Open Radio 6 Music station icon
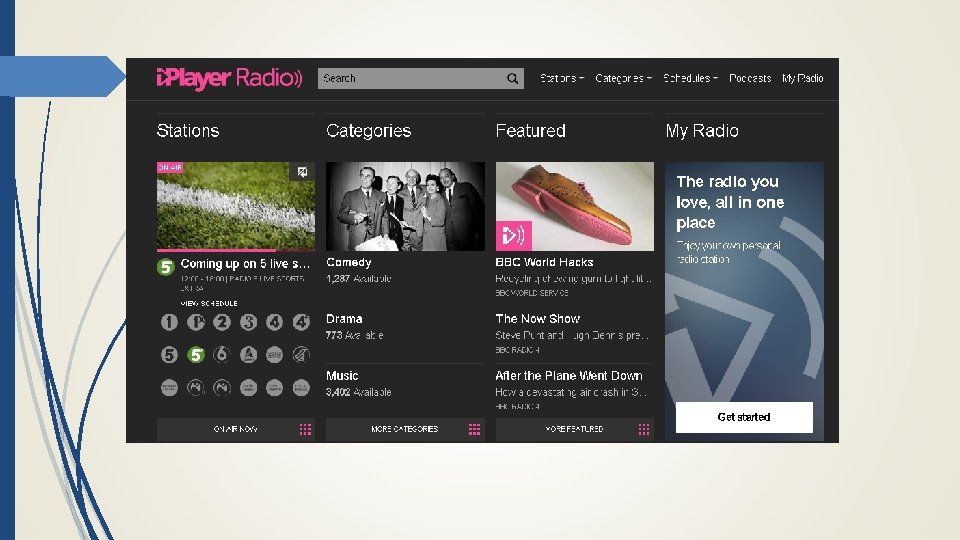Image resolution: width=960 pixels, height=540 pixels. click(222, 354)
